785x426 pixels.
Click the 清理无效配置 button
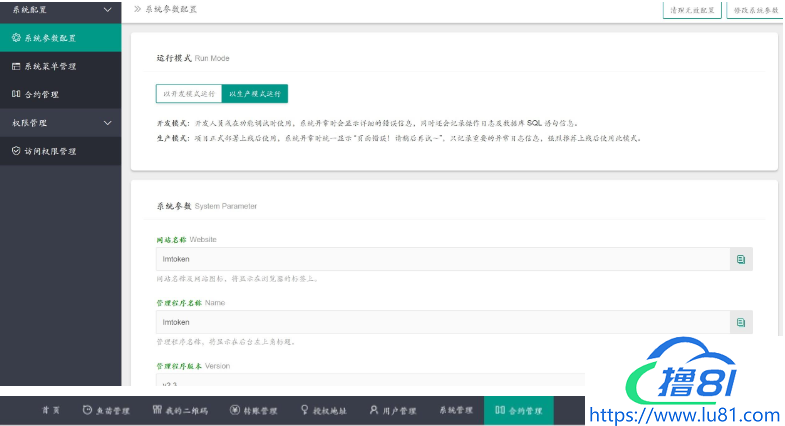pyautogui.click(x=692, y=9)
